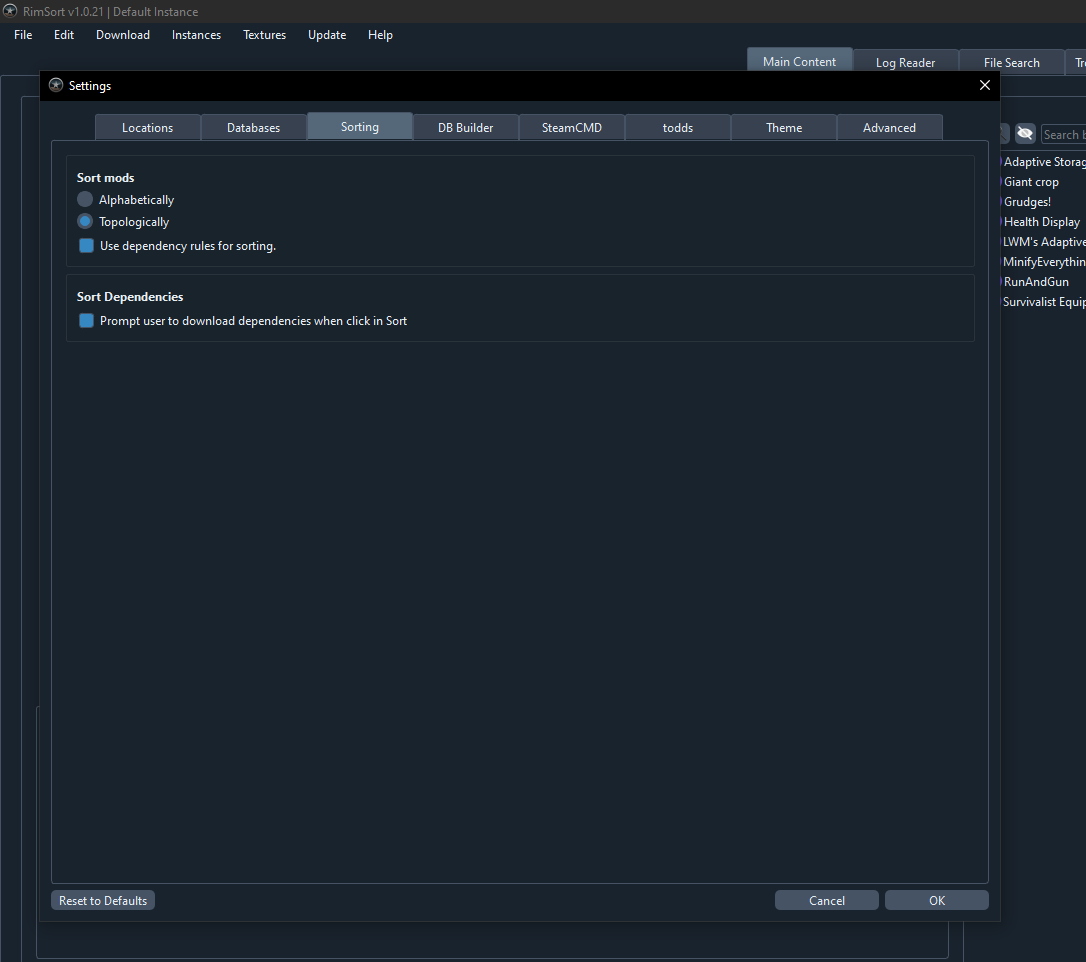Viewport: 1086px width, 962px height.
Task: Open the Instances menu
Action: pos(196,35)
